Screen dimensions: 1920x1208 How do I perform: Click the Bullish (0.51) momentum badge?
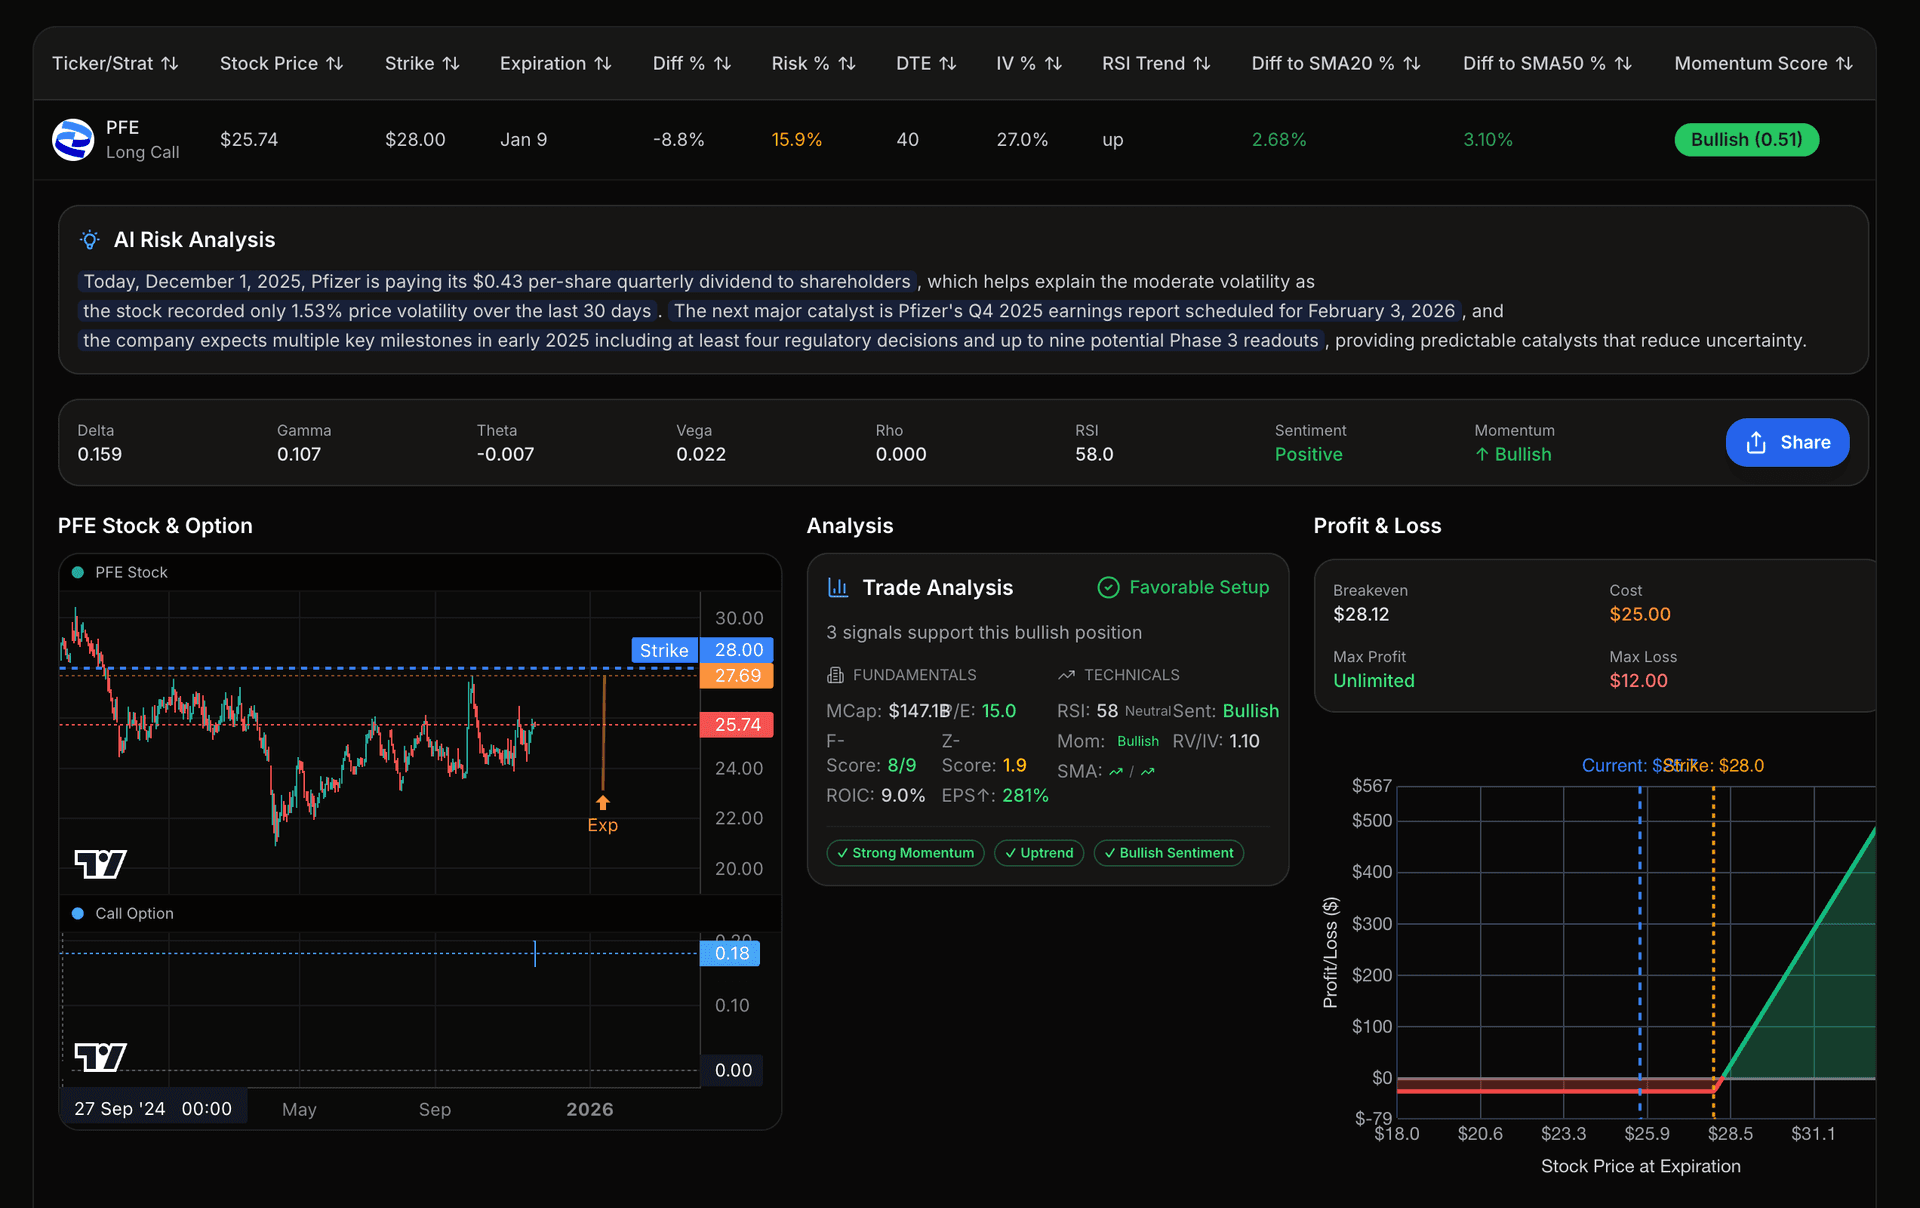[x=1746, y=139]
